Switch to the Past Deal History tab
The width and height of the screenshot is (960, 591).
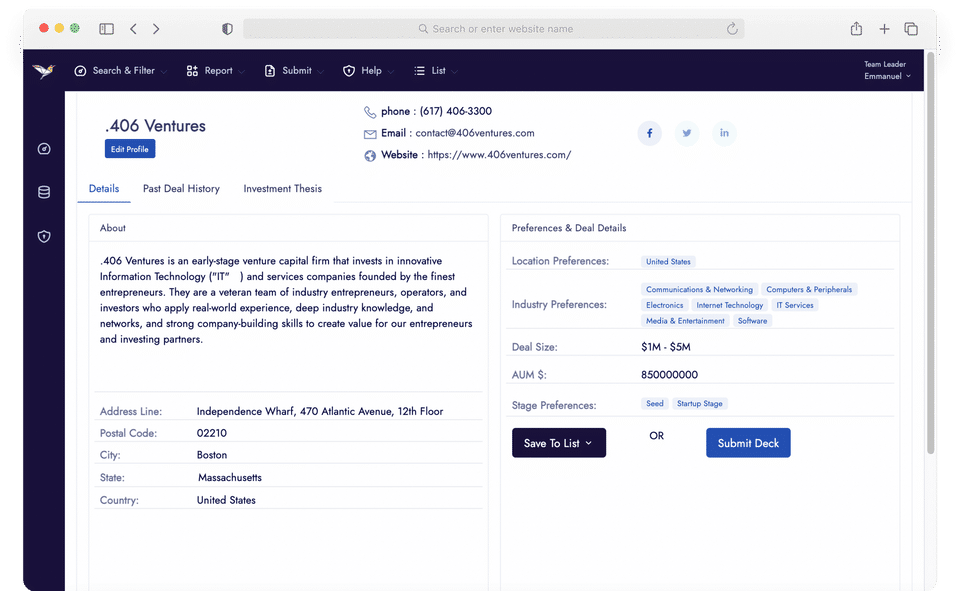[181, 189]
